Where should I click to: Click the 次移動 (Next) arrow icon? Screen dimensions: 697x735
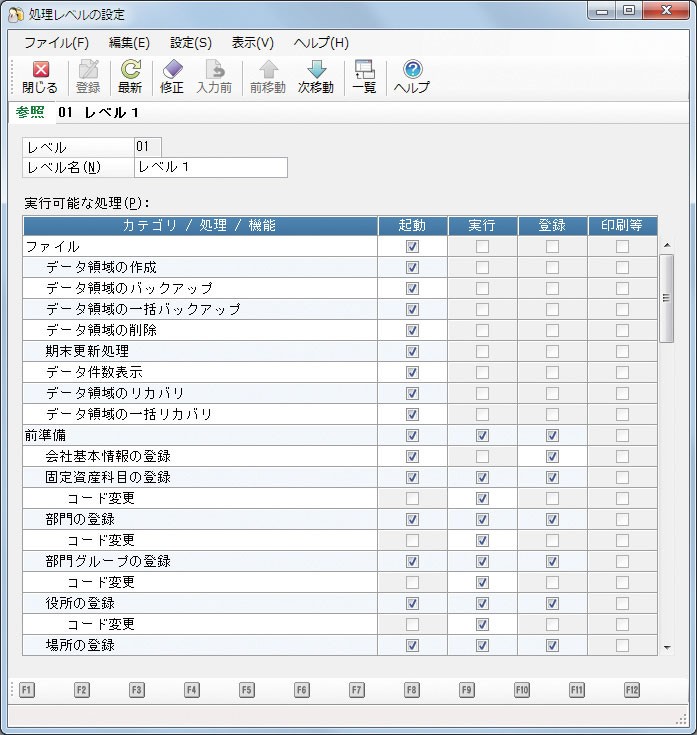pos(316,70)
